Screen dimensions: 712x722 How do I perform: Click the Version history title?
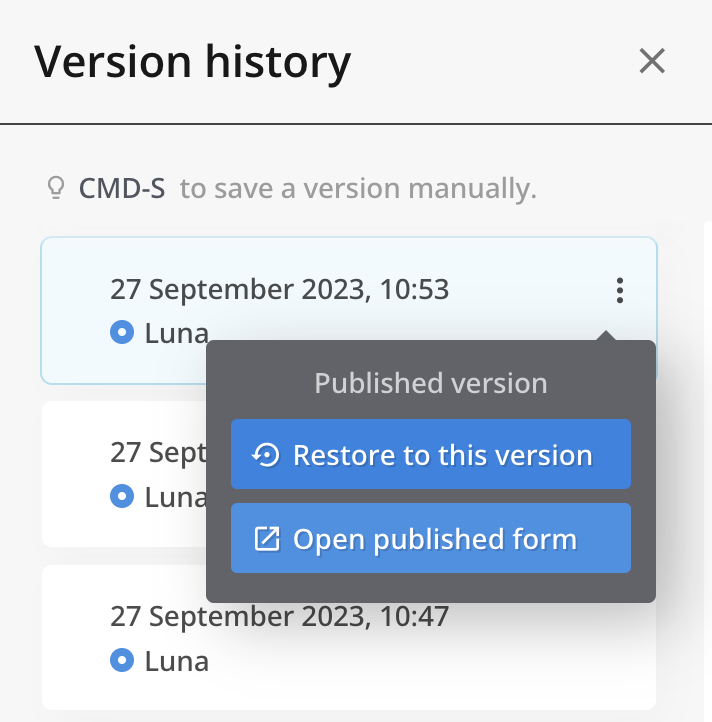pos(193,62)
